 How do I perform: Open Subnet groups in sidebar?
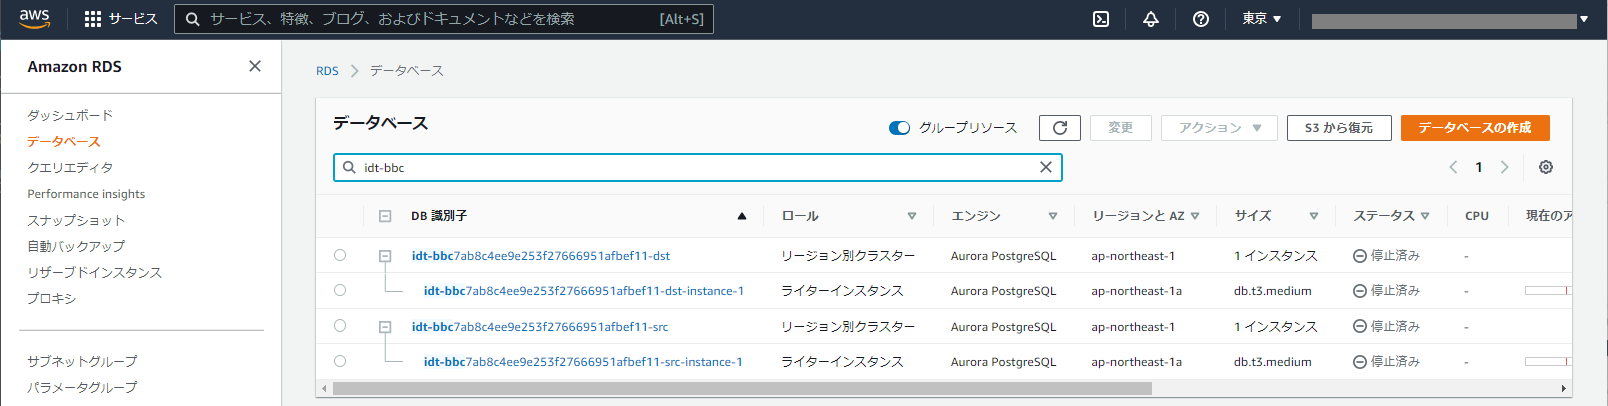[82, 361]
